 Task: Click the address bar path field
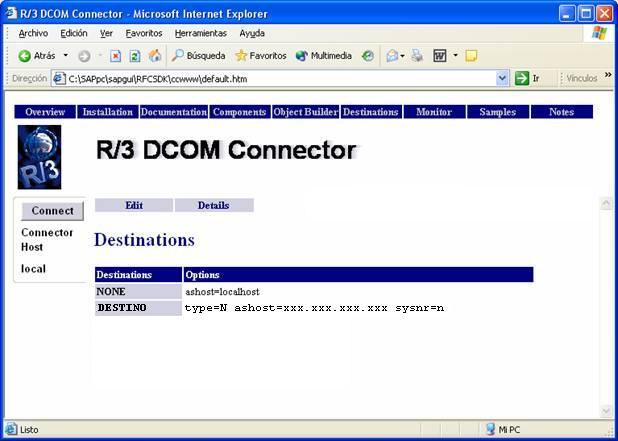point(280,79)
